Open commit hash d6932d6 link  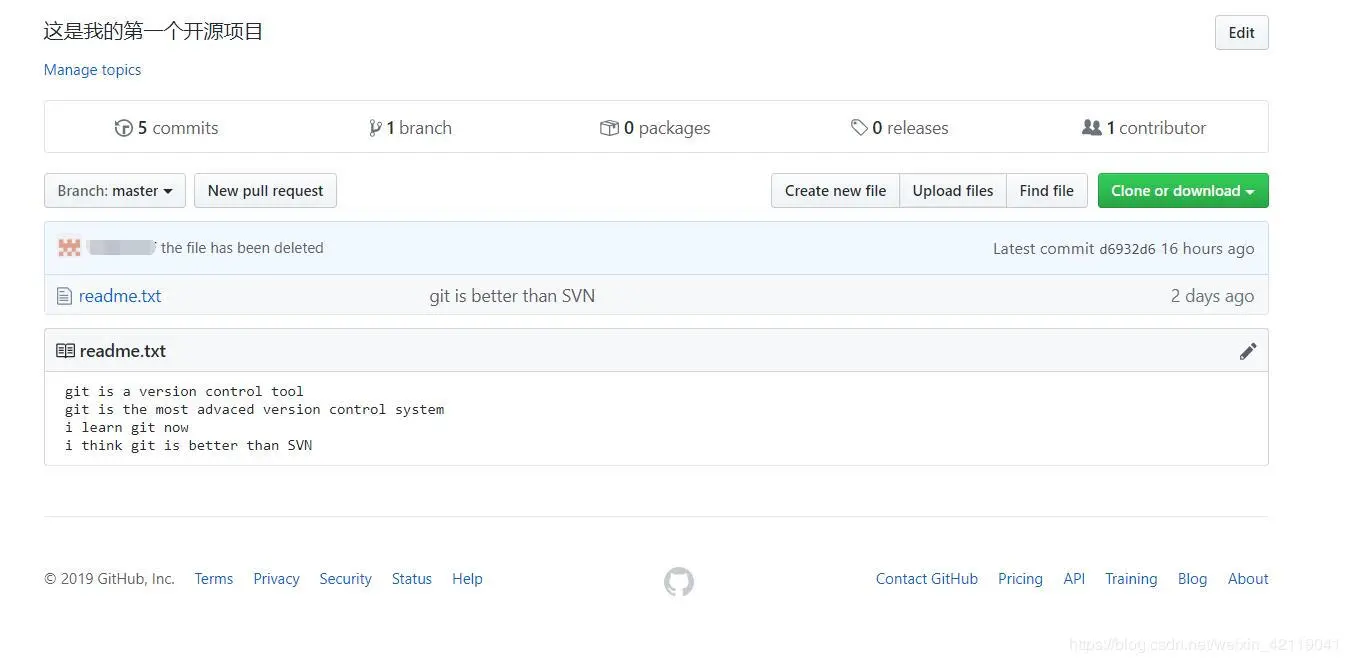pyautogui.click(x=1127, y=249)
